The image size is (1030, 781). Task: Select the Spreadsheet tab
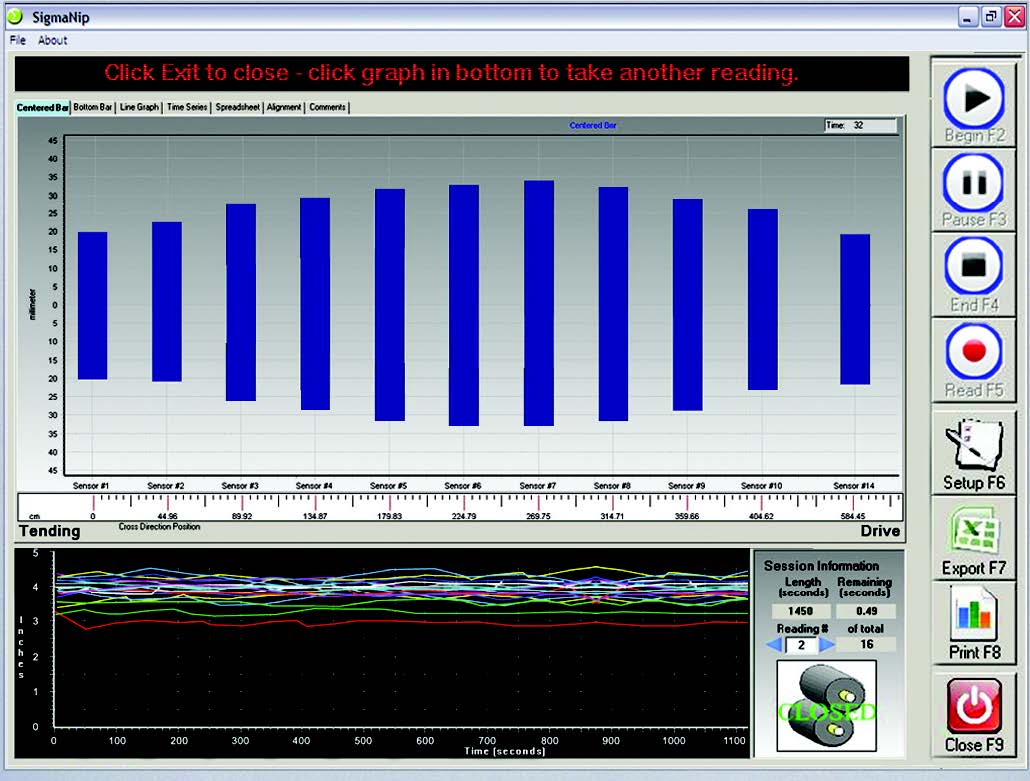click(x=238, y=107)
